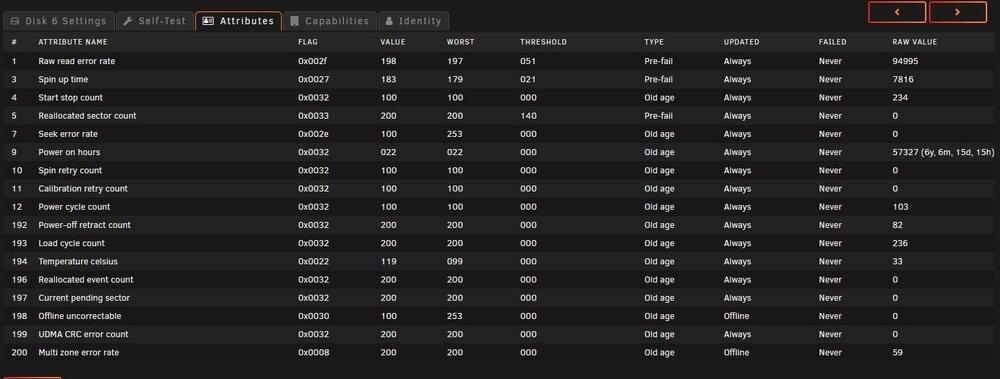Open the Identity tab
Viewport: 1000px width, 379px height.
click(x=413, y=21)
